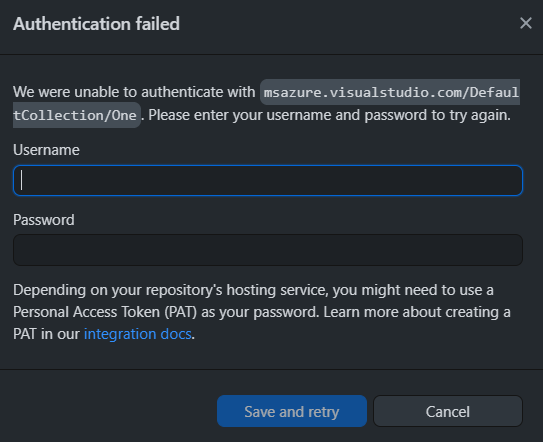Click the 'We were unable to authenticate' text
The height and width of the screenshot is (442, 543).
tap(134, 92)
